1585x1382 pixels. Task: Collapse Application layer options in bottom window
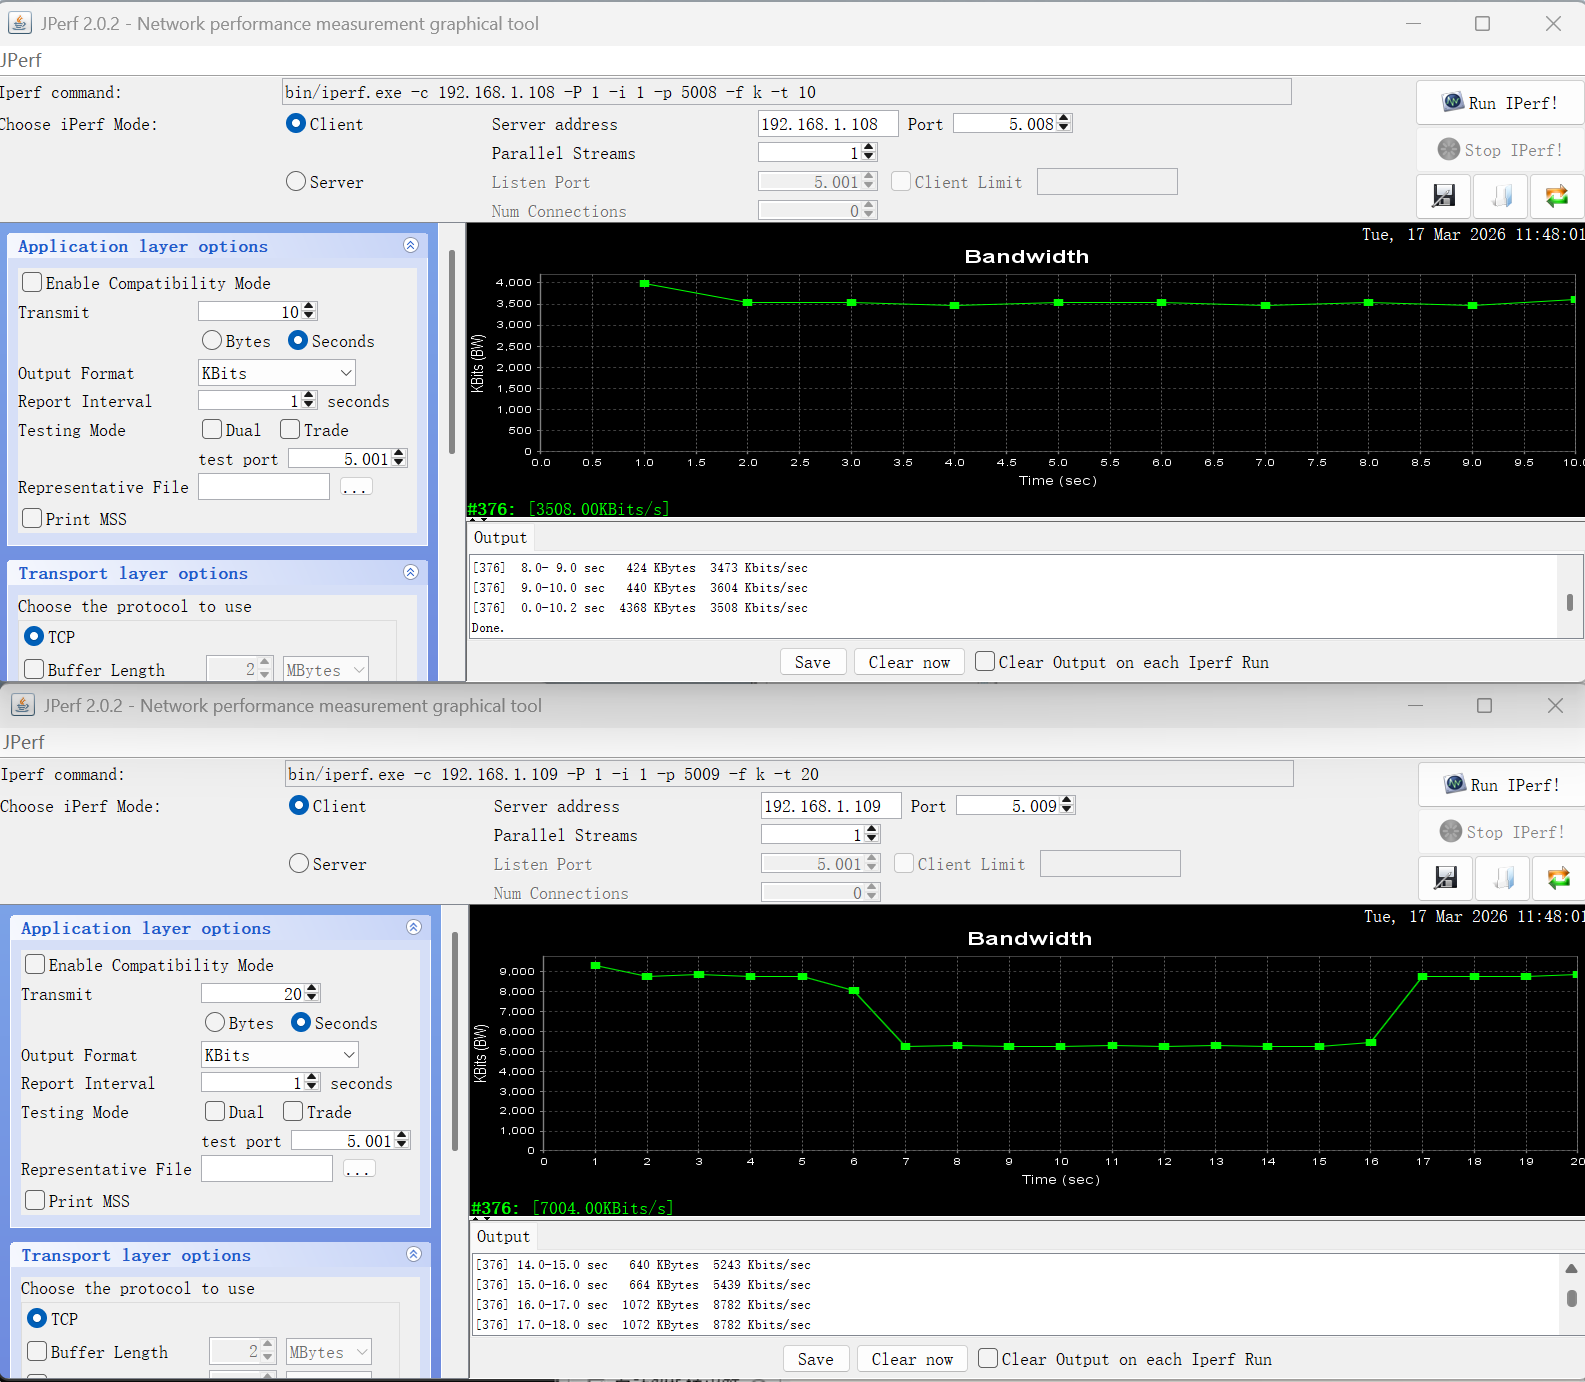coord(414,928)
